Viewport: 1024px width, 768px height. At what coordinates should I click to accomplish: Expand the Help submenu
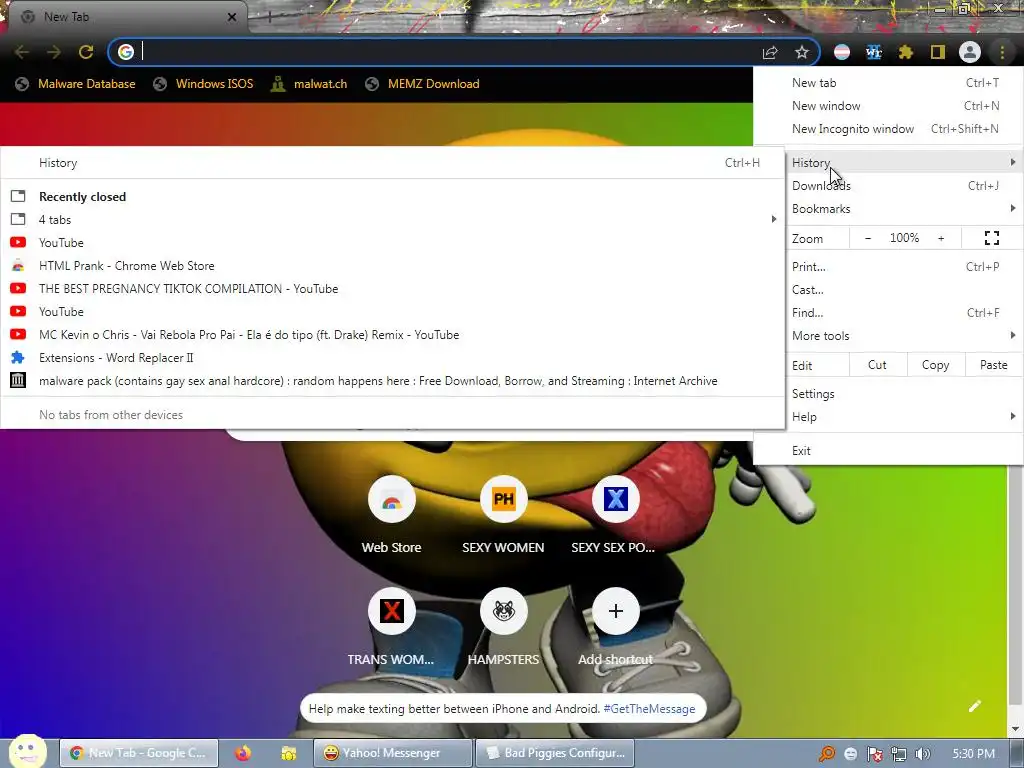click(889, 417)
